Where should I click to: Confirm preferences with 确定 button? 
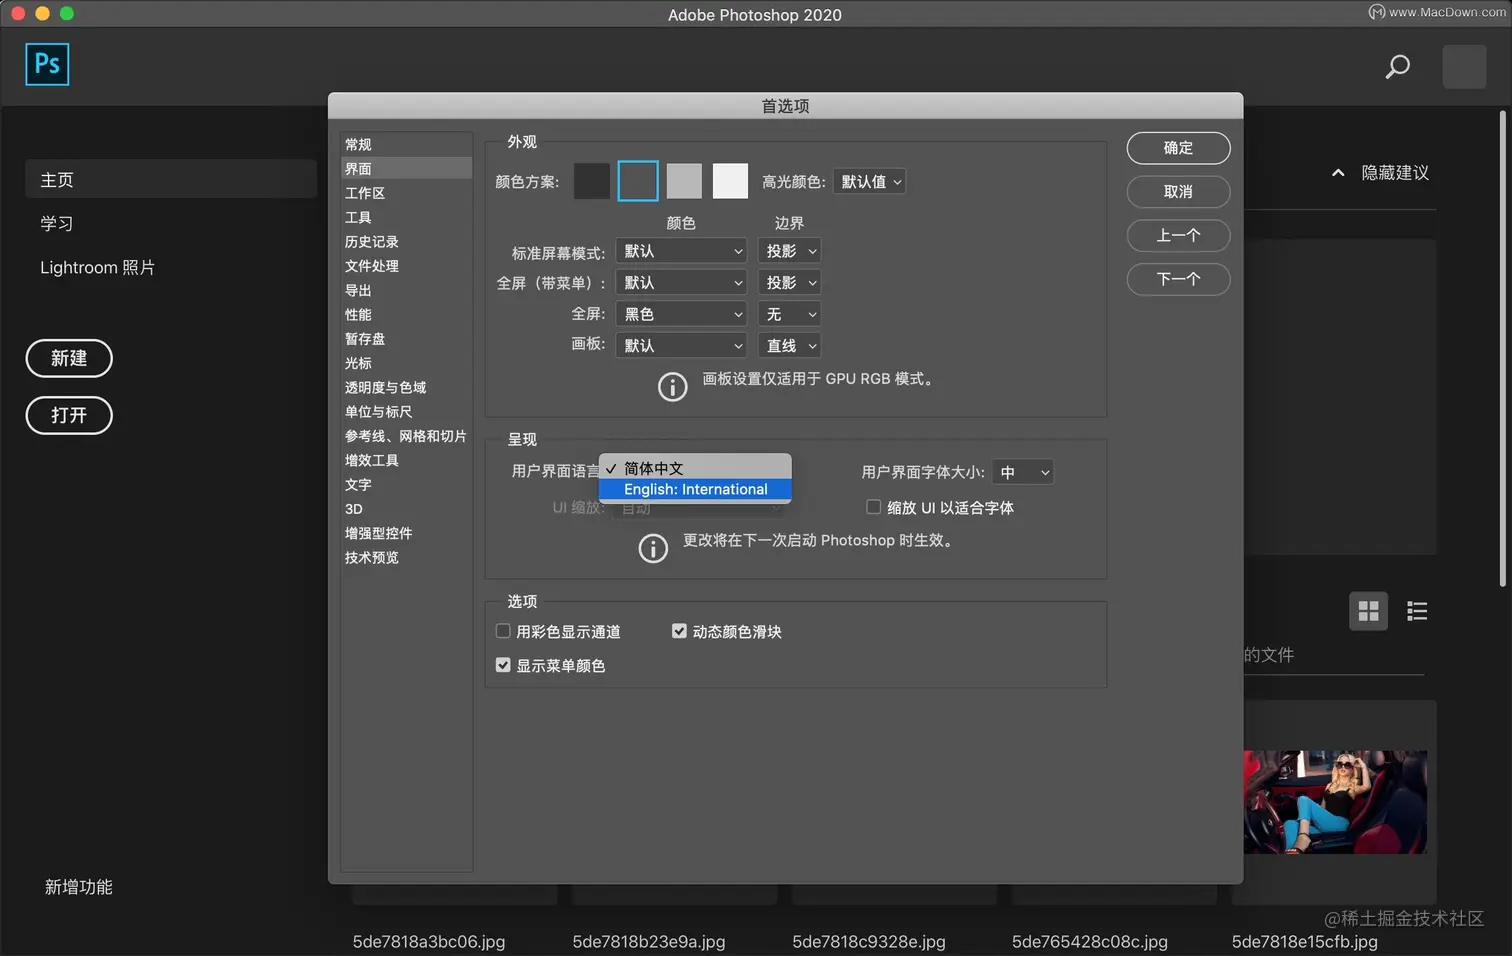[1178, 148]
